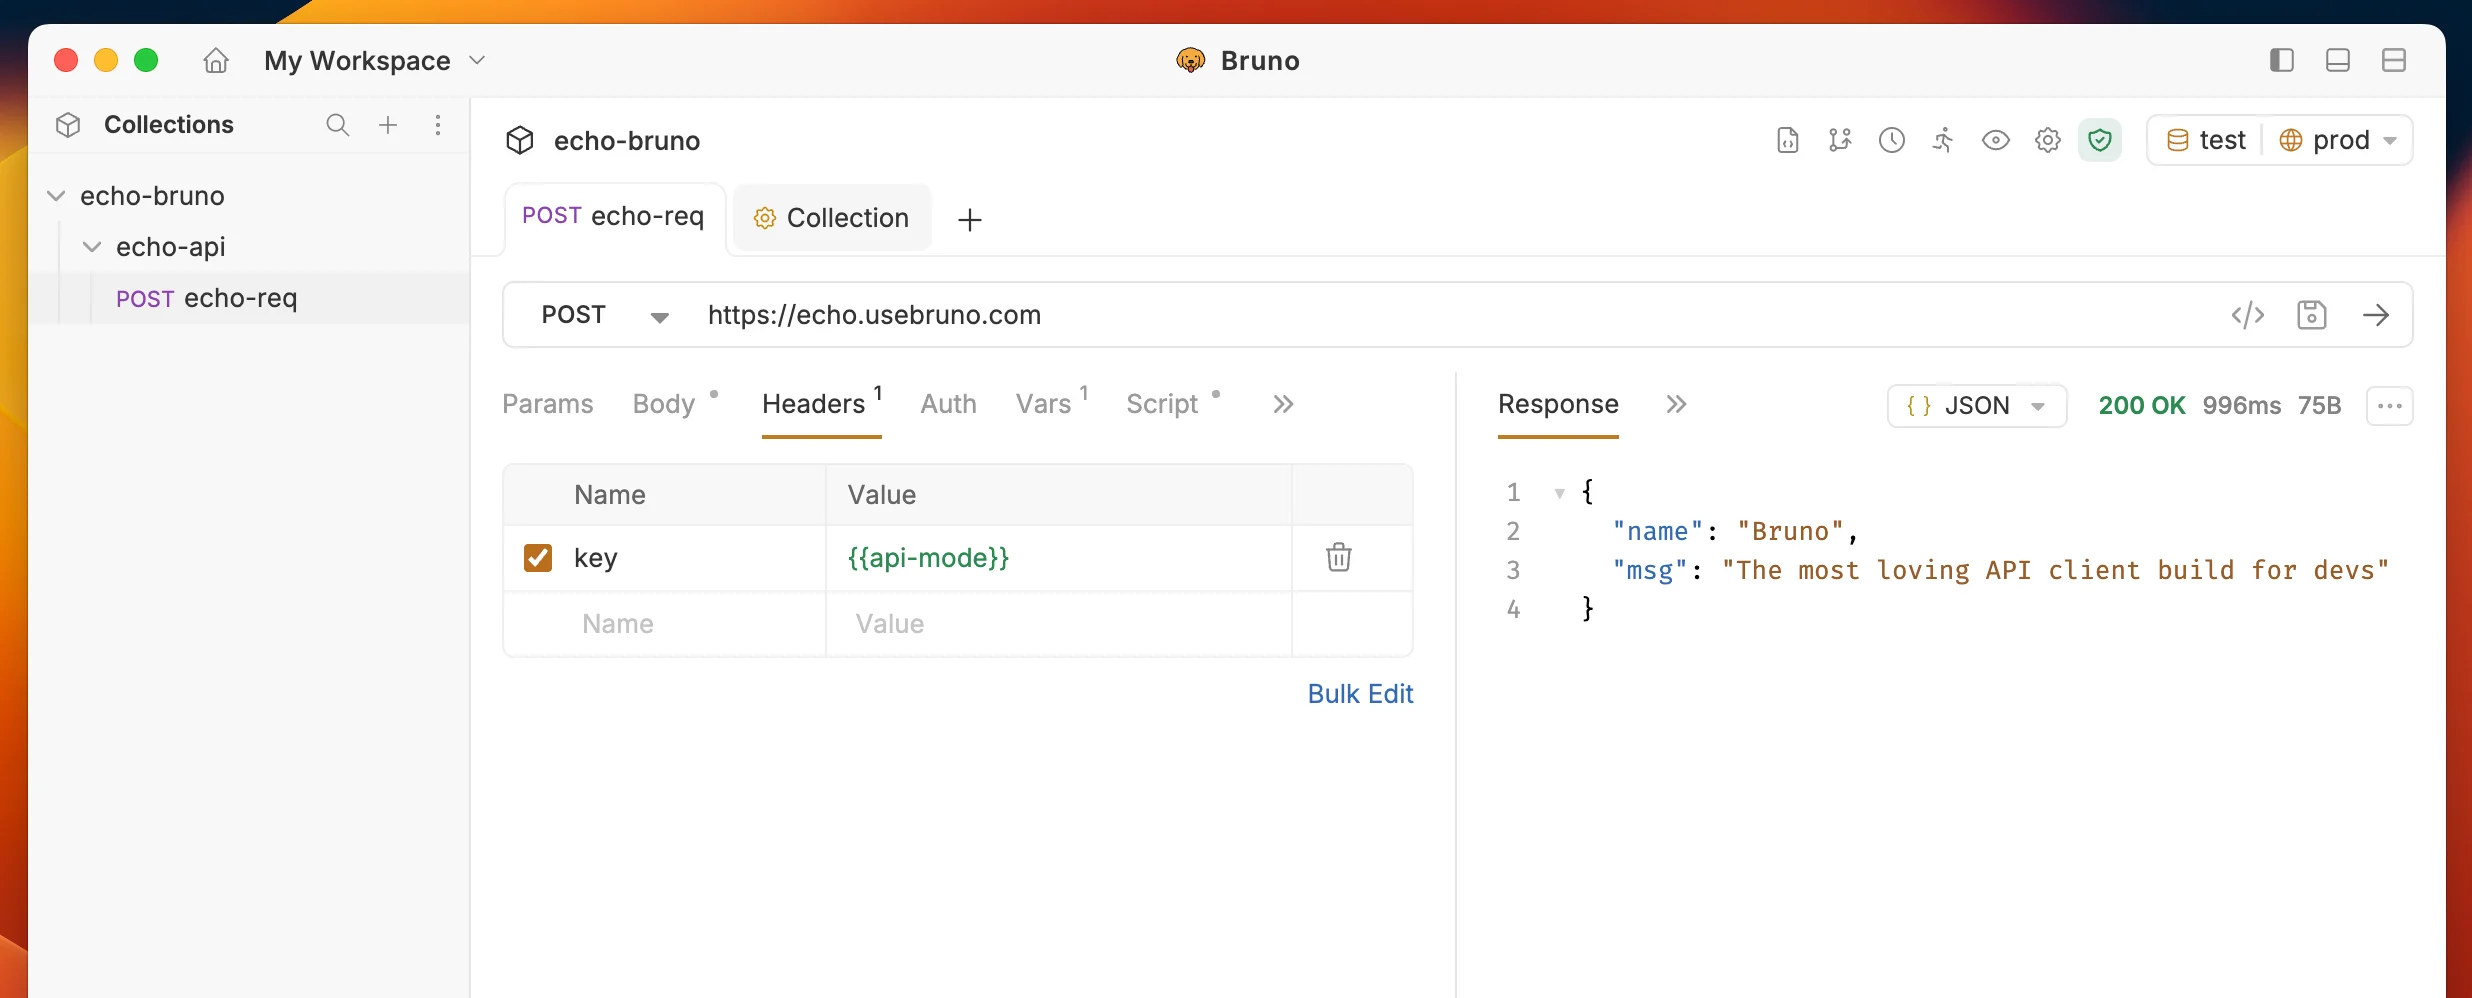Open a new request tab with plus
This screenshot has height=998, width=2472.
[970, 220]
